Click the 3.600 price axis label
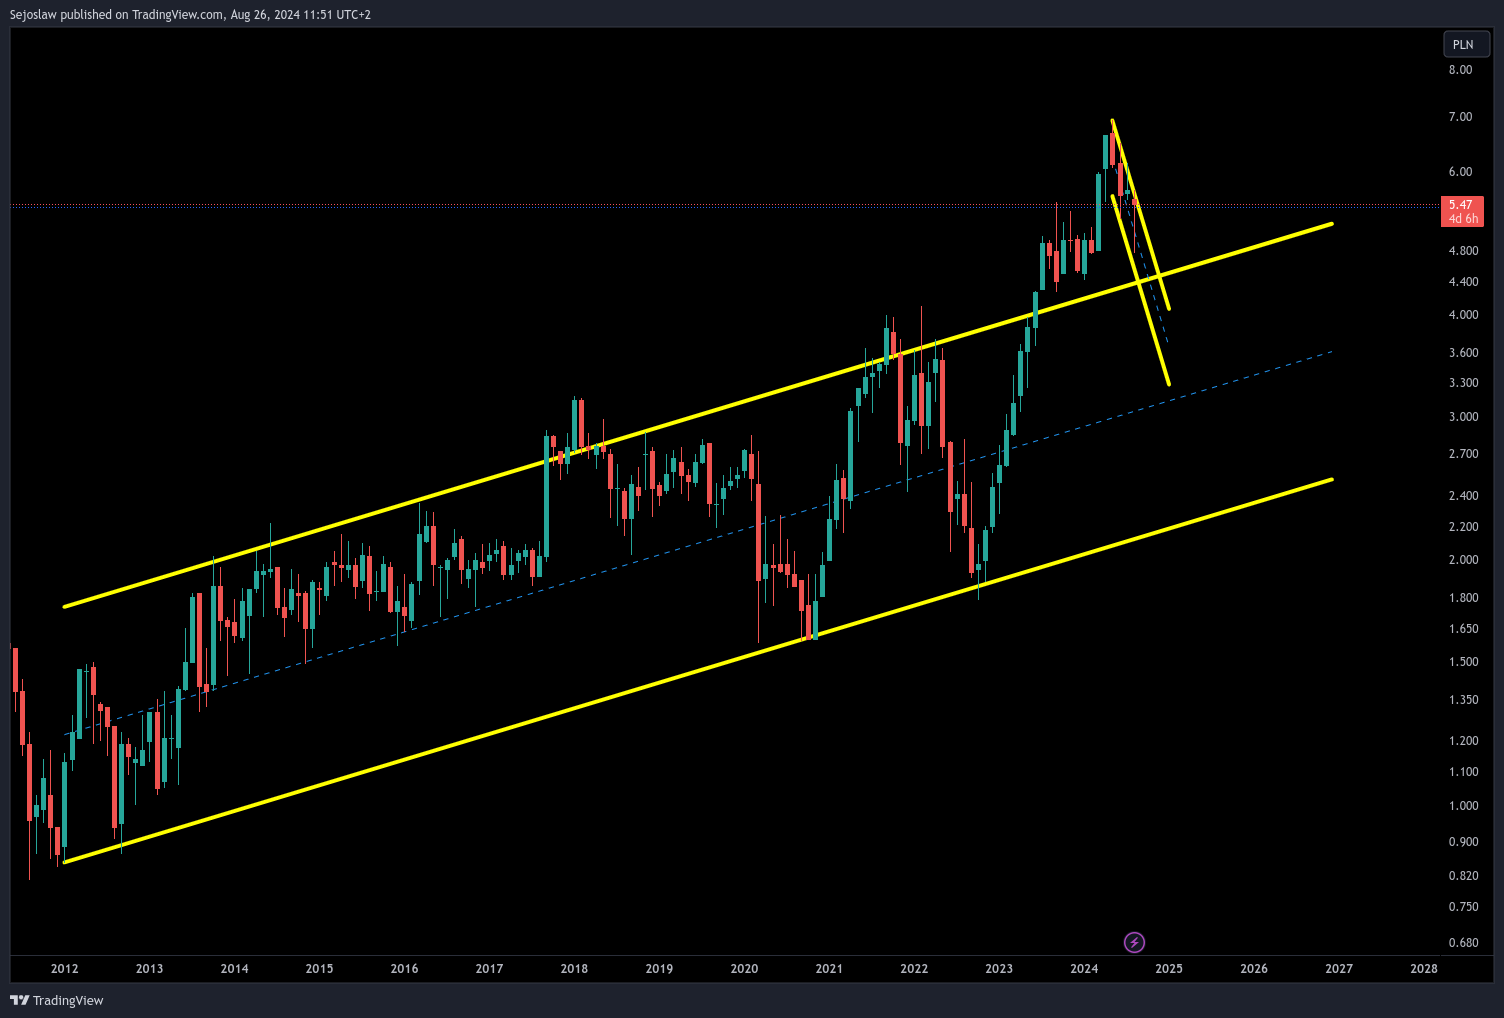Viewport: 1504px width, 1018px height. pyautogui.click(x=1463, y=353)
